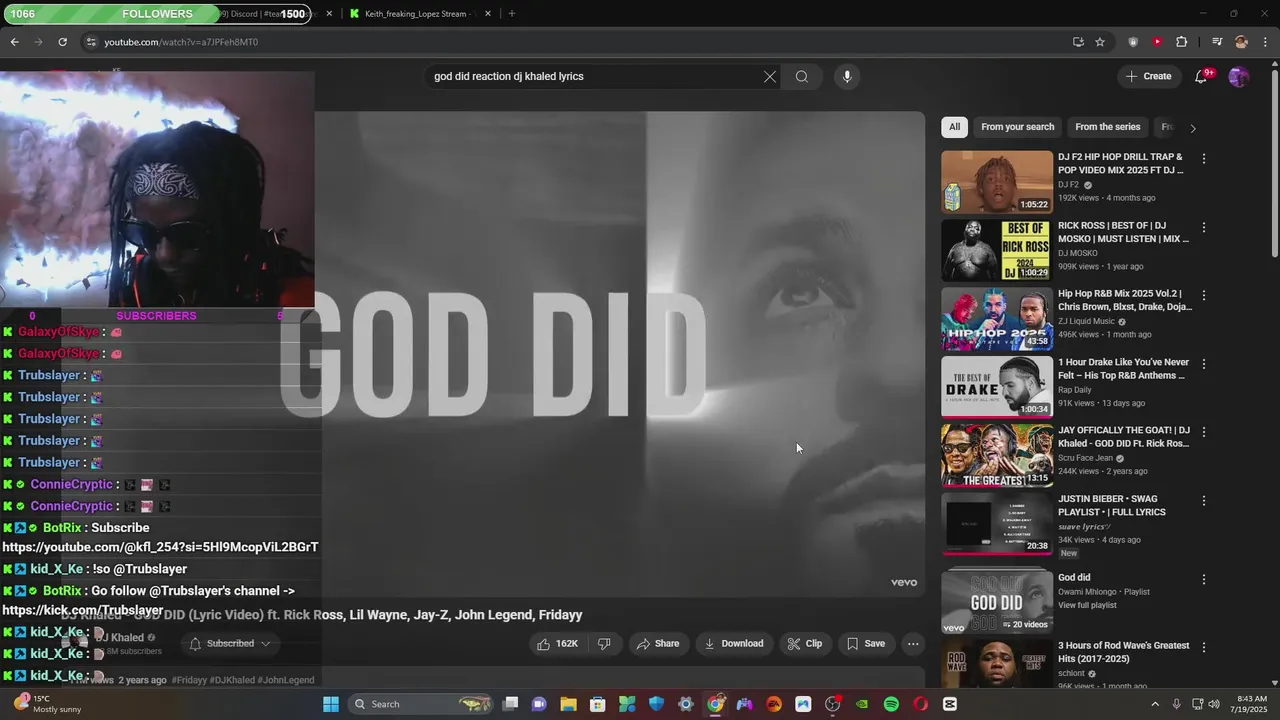Open more actions for the video
The width and height of the screenshot is (1280, 720).
(x=913, y=644)
